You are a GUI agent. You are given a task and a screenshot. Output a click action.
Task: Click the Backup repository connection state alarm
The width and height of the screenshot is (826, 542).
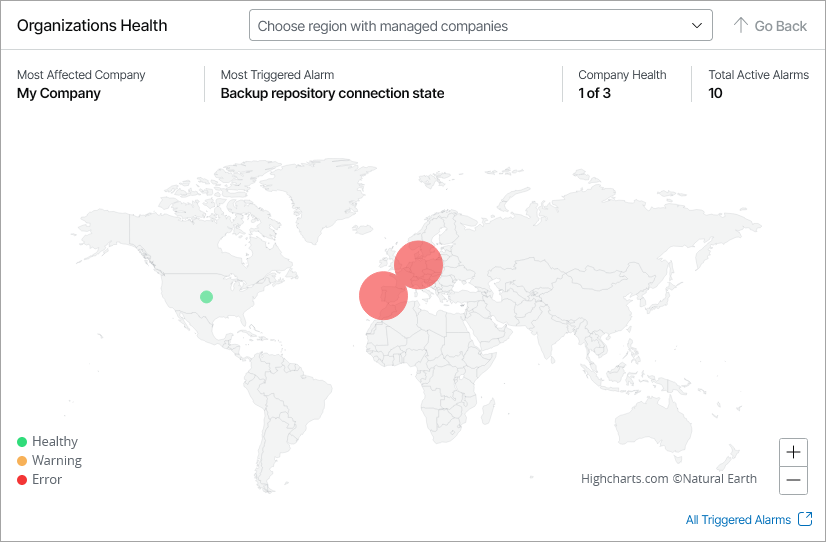tap(332, 94)
